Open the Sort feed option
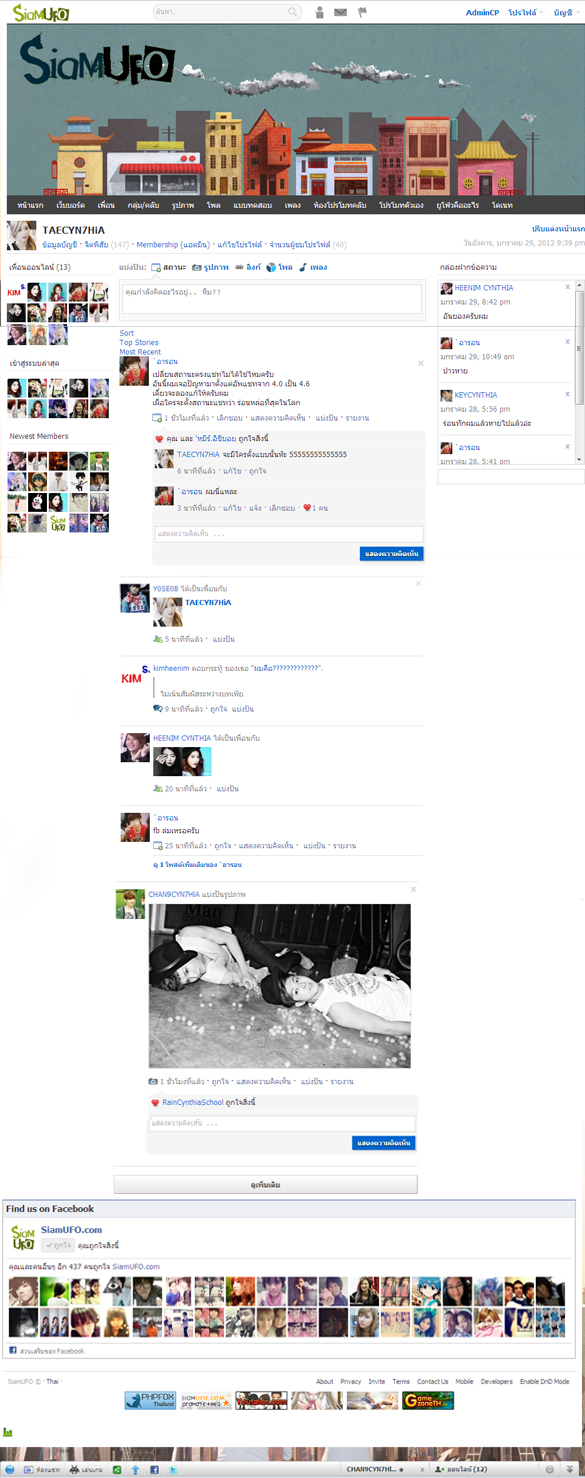585x1478 pixels. (127, 333)
